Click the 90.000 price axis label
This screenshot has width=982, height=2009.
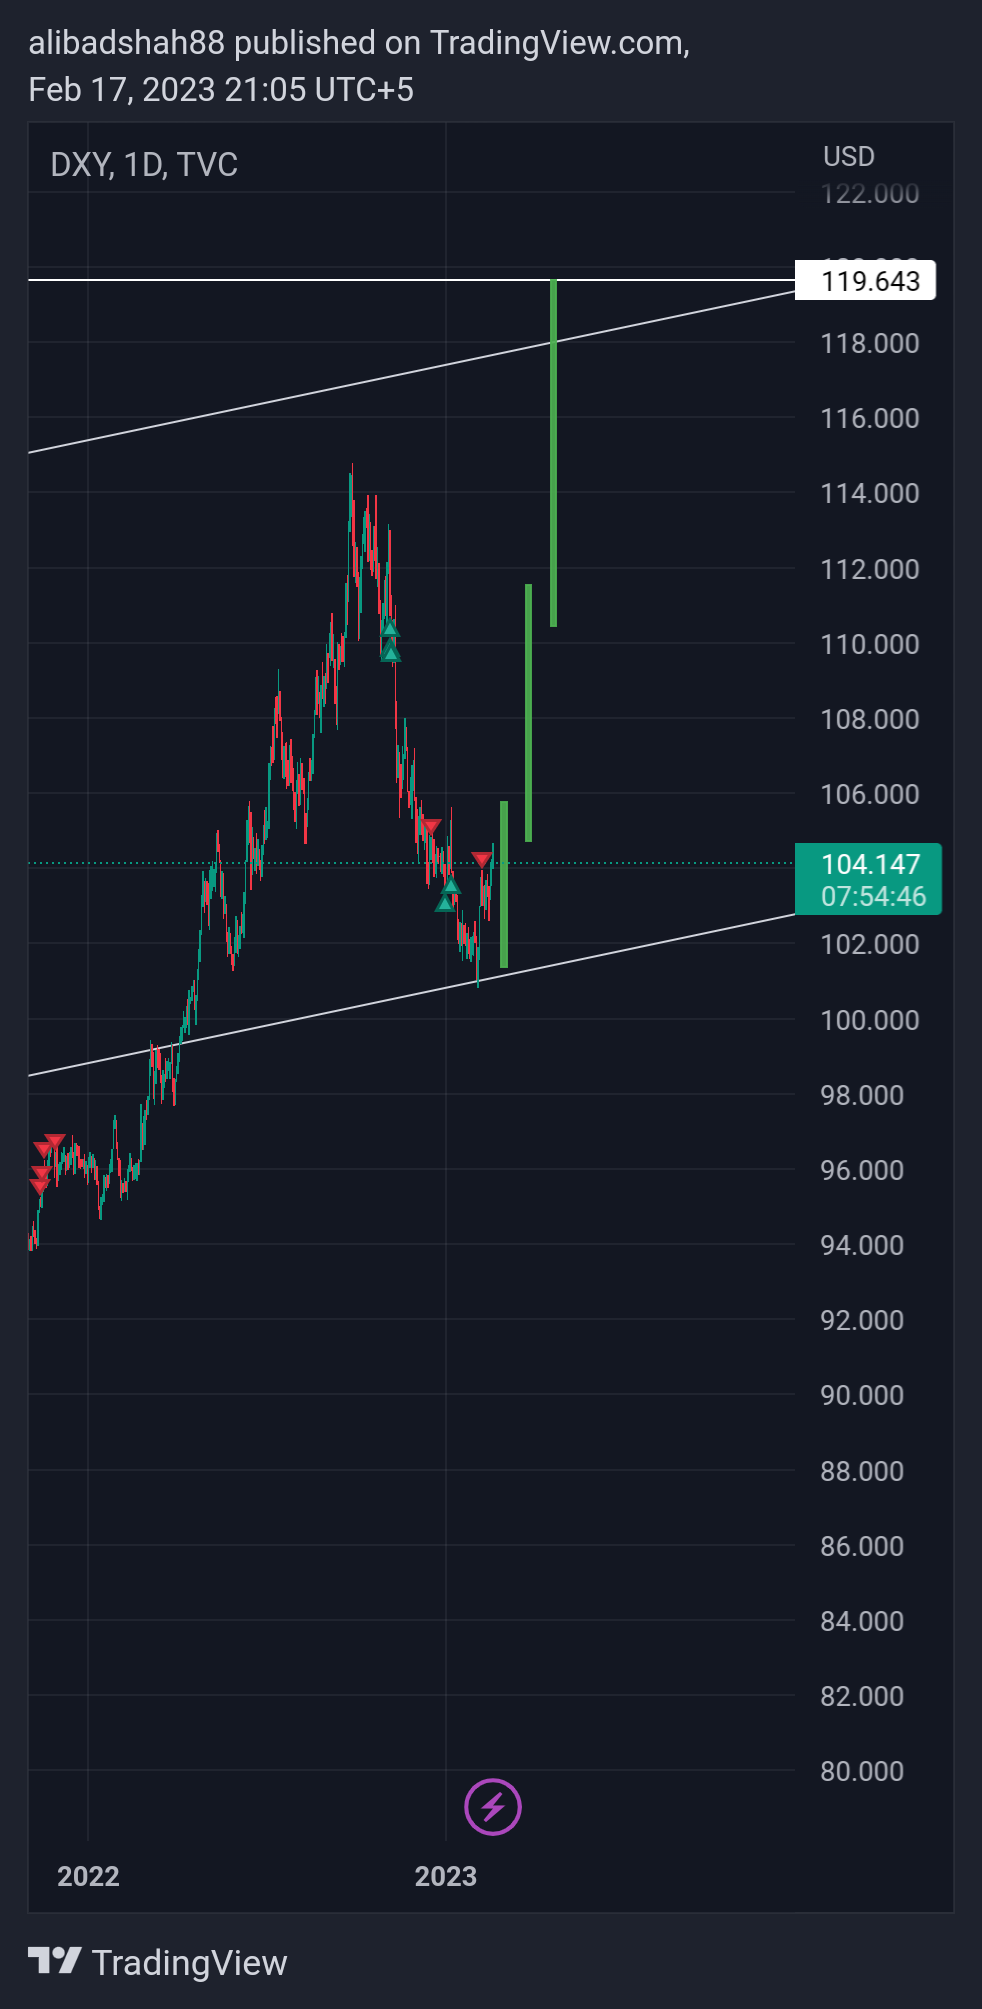click(x=862, y=1395)
